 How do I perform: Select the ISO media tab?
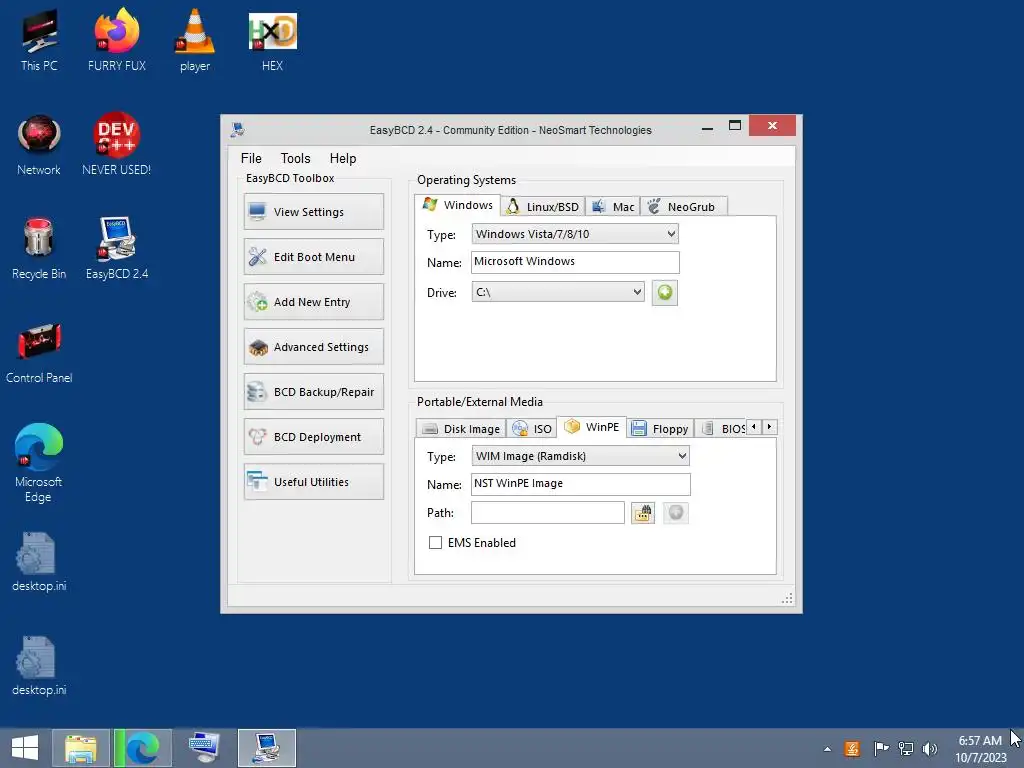pyautogui.click(x=532, y=428)
